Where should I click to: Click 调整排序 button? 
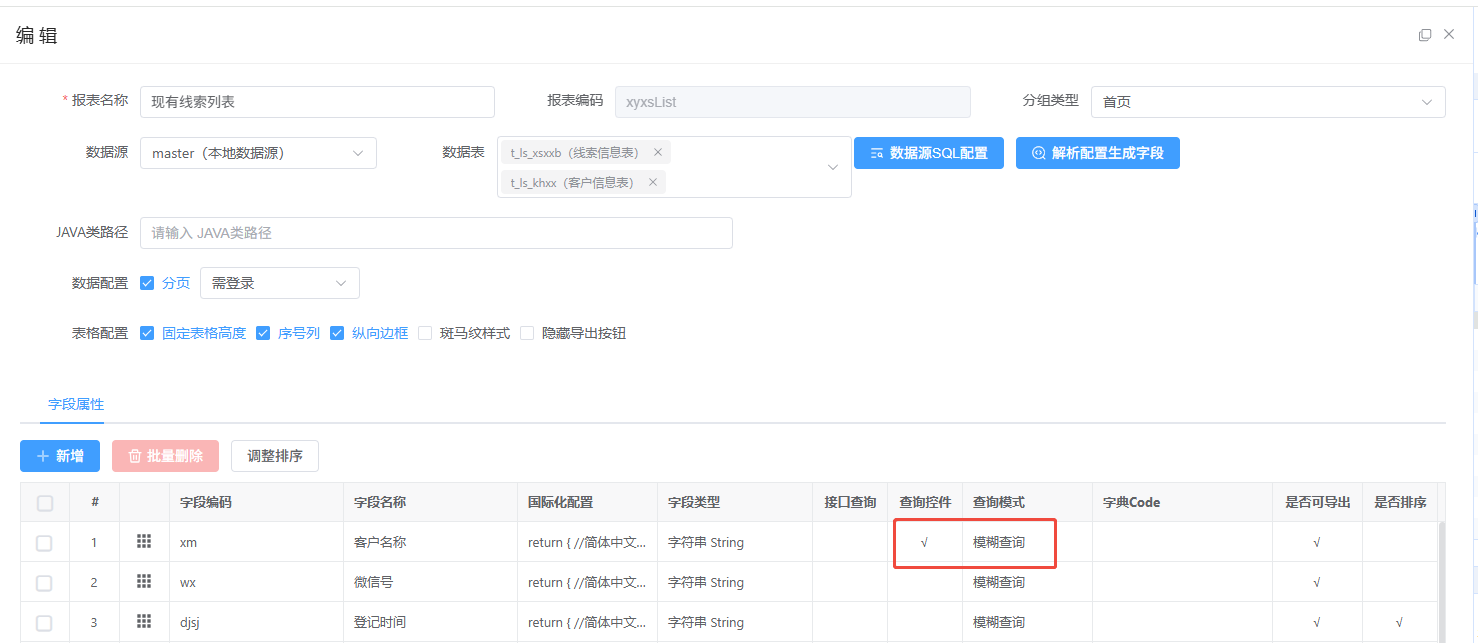pyautogui.click(x=274, y=456)
